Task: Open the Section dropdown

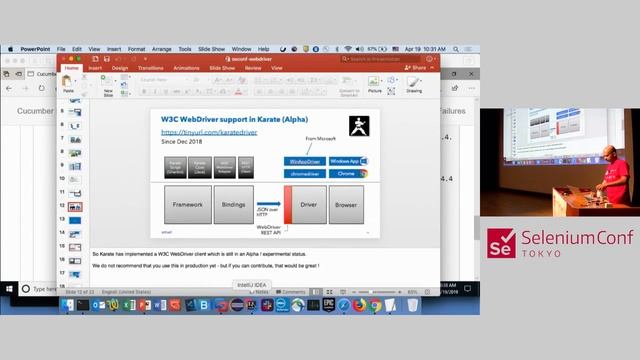Action: [125, 93]
